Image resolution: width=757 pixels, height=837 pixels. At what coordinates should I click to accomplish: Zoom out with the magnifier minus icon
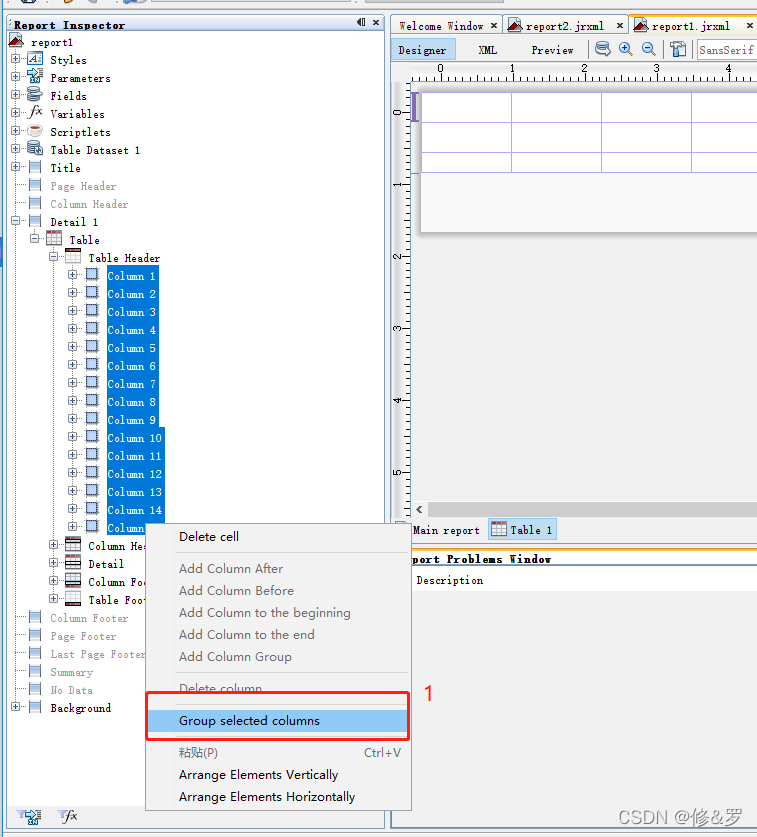coord(649,49)
